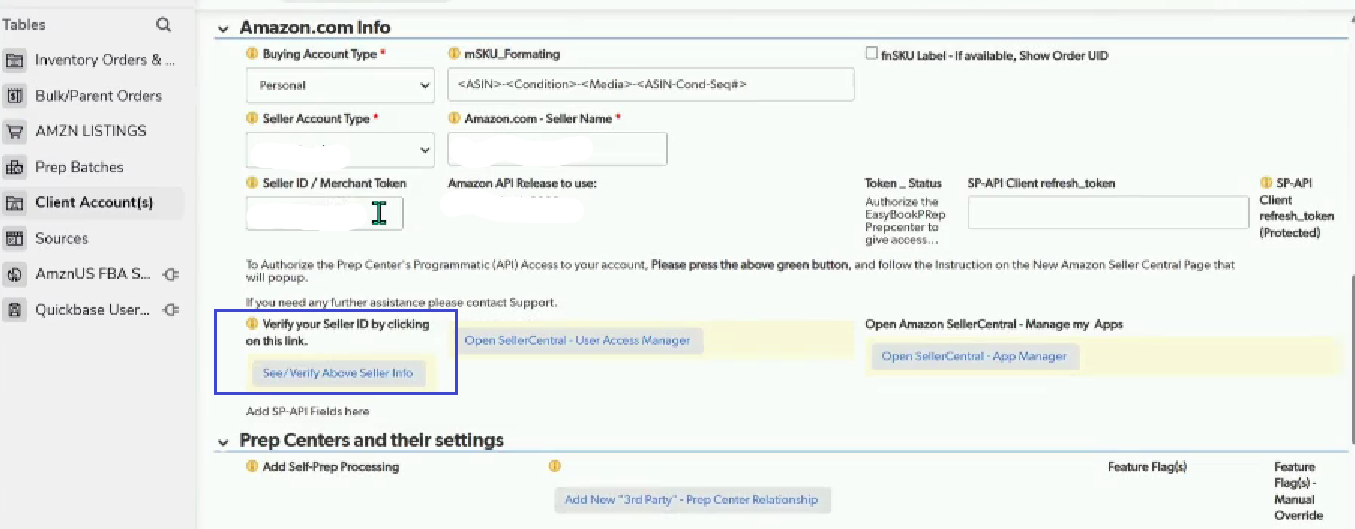This screenshot has height=529, width=1355.
Task: Click the Seller ID / Merchant Token field
Action: [325, 213]
